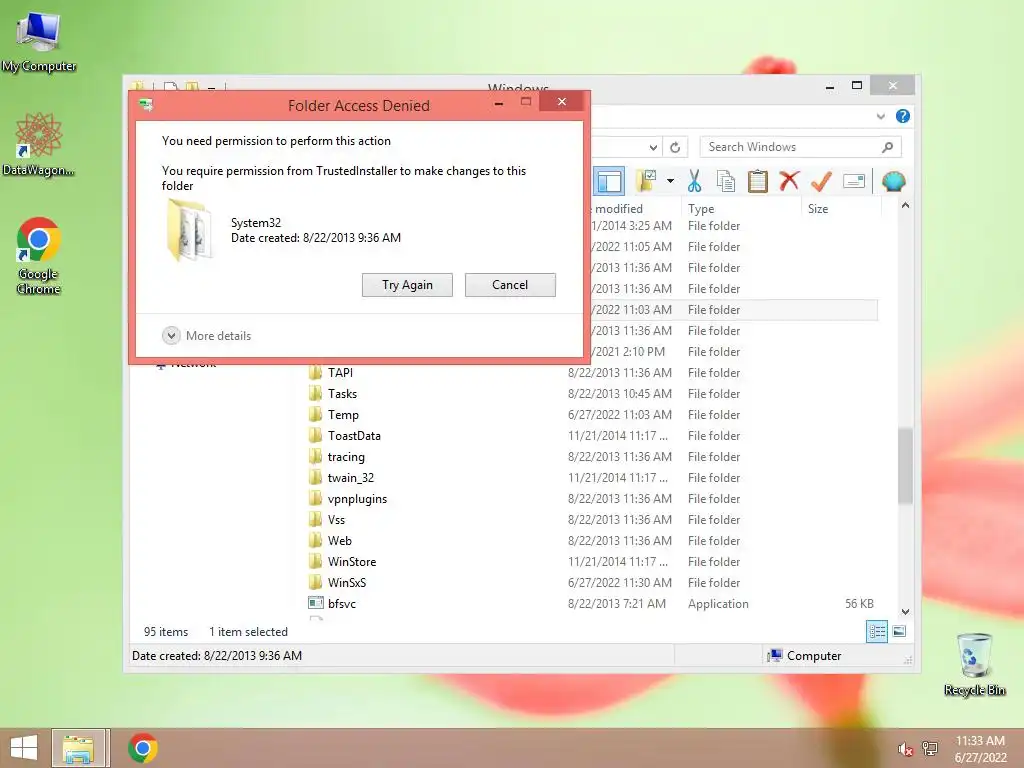Image resolution: width=1024 pixels, height=768 pixels.
Task: Open the folder options dropdown arrow
Action: point(670,181)
